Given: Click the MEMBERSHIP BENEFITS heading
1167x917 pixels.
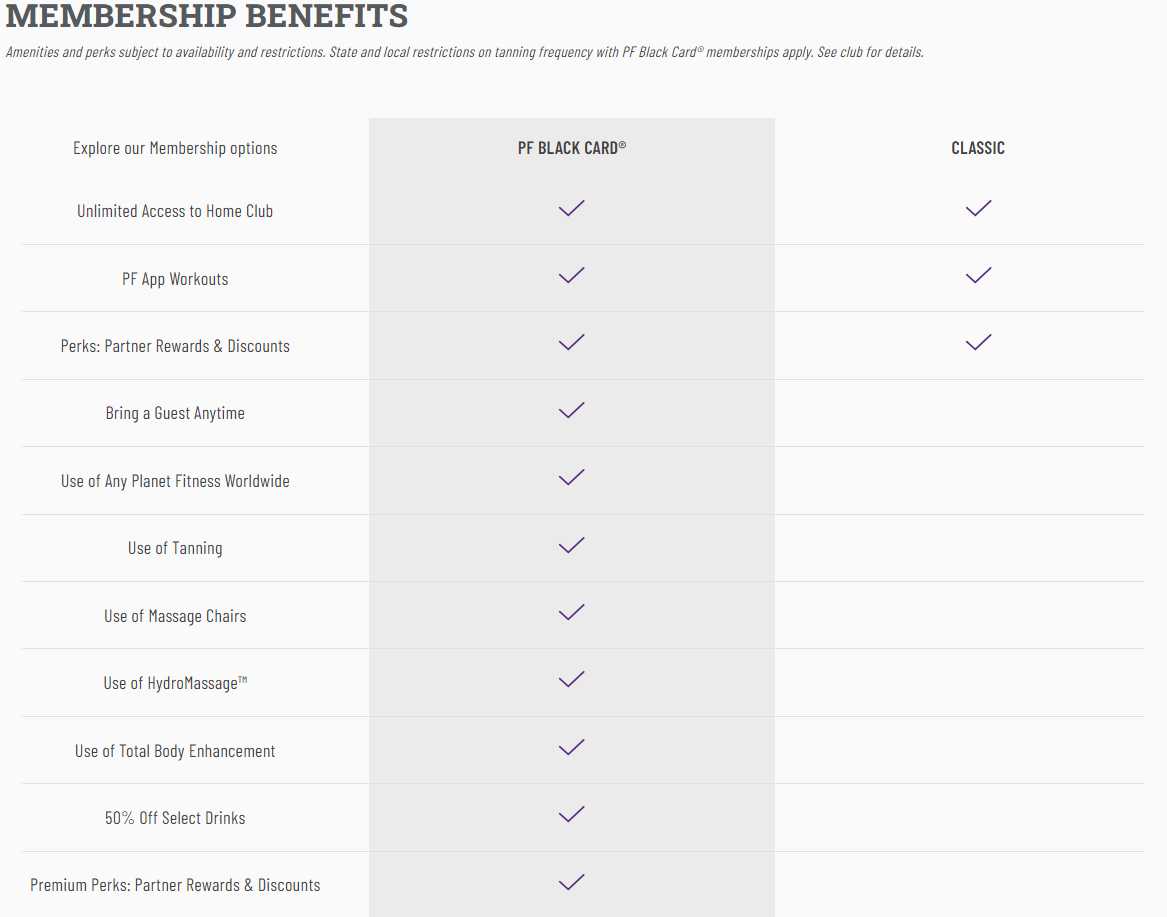Looking at the screenshot, I should click(207, 16).
